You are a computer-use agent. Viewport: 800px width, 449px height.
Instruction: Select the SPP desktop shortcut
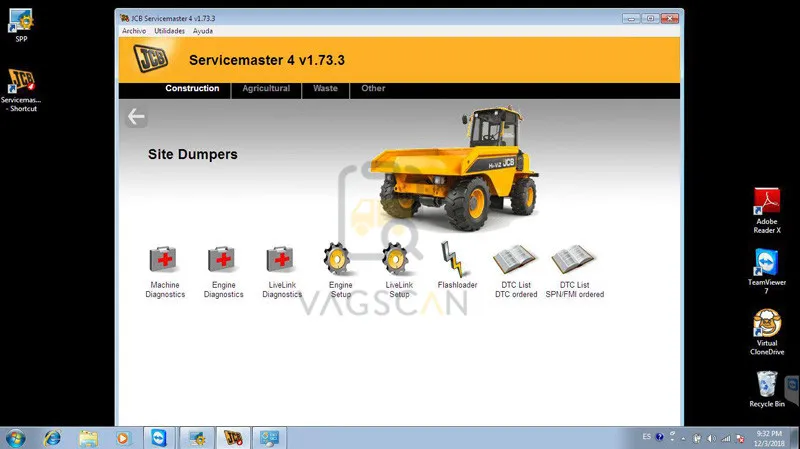21,25
